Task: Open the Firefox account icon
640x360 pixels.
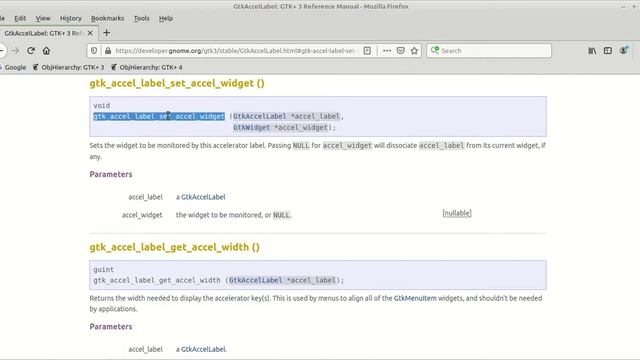Action: [624, 51]
